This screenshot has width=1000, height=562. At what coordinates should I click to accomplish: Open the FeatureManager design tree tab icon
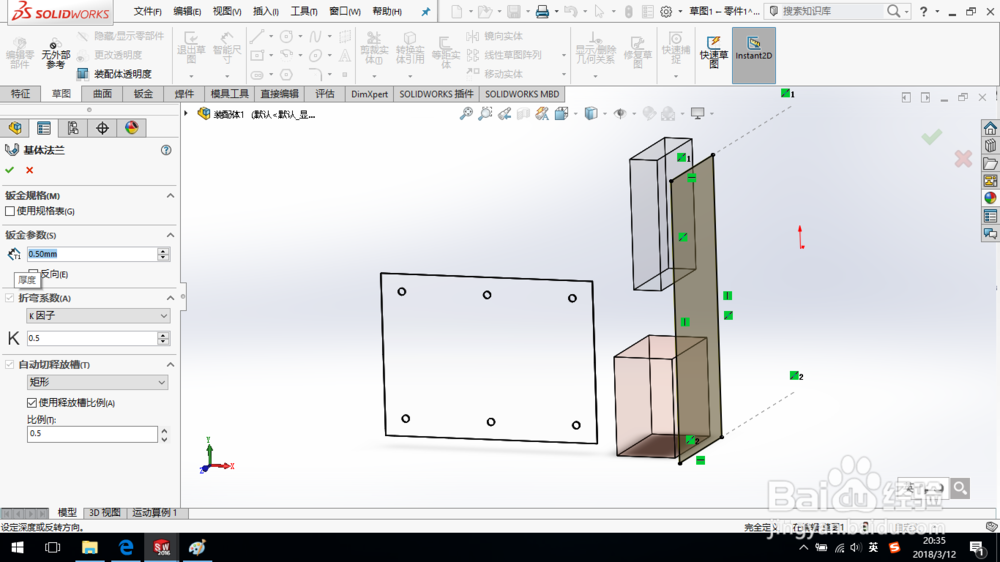click(15, 128)
